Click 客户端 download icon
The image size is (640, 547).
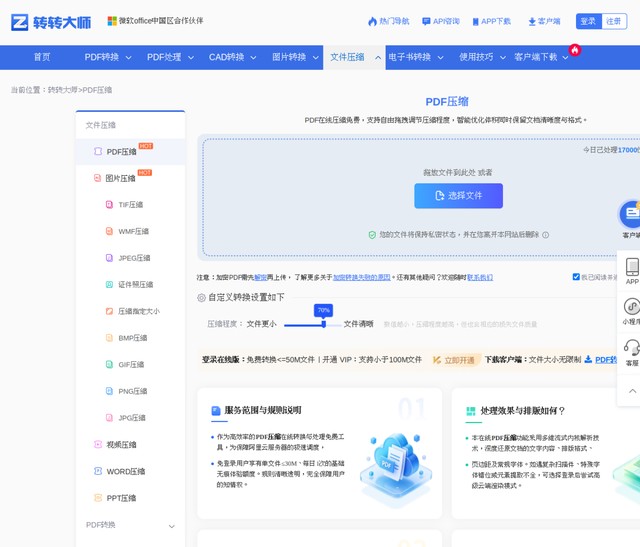pyautogui.click(x=532, y=22)
